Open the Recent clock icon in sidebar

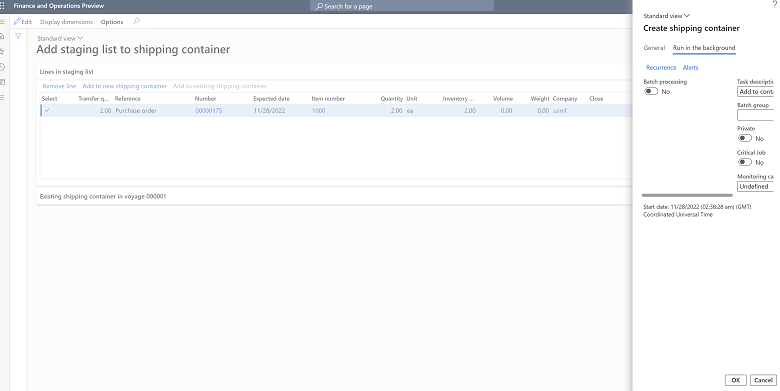tap(2, 67)
